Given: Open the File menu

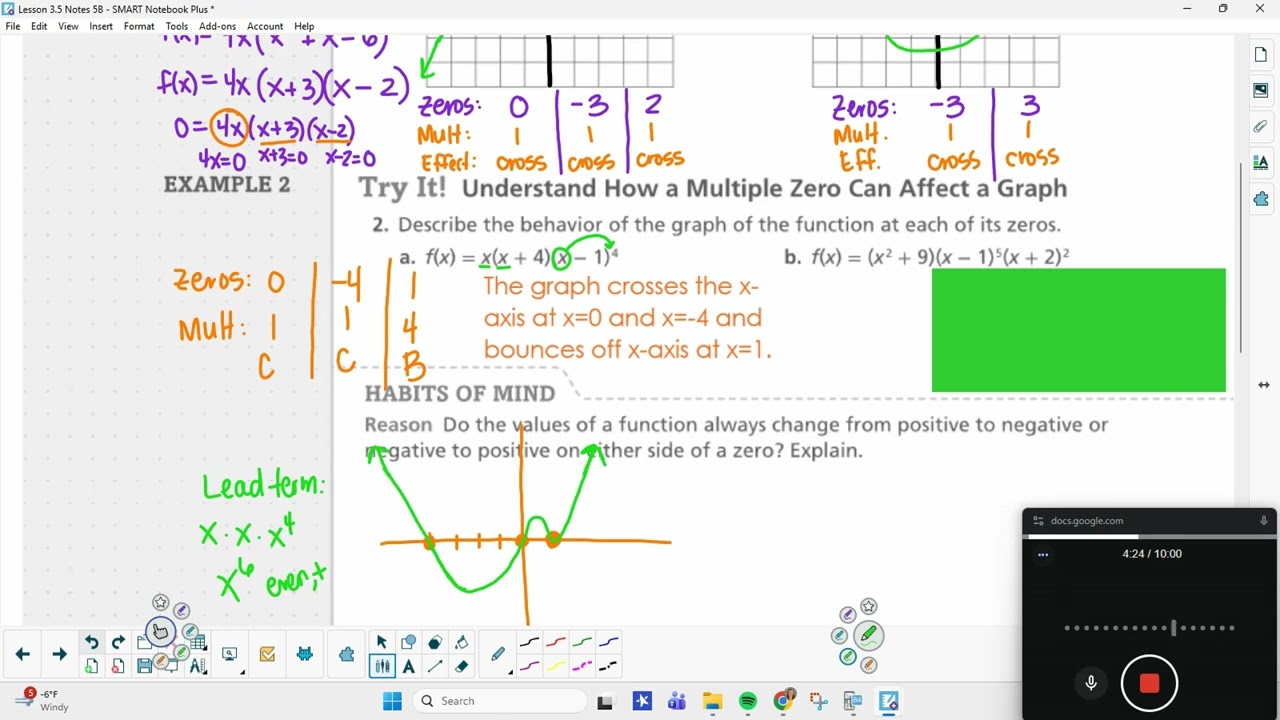Looking at the screenshot, I should click(x=12, y=26).
